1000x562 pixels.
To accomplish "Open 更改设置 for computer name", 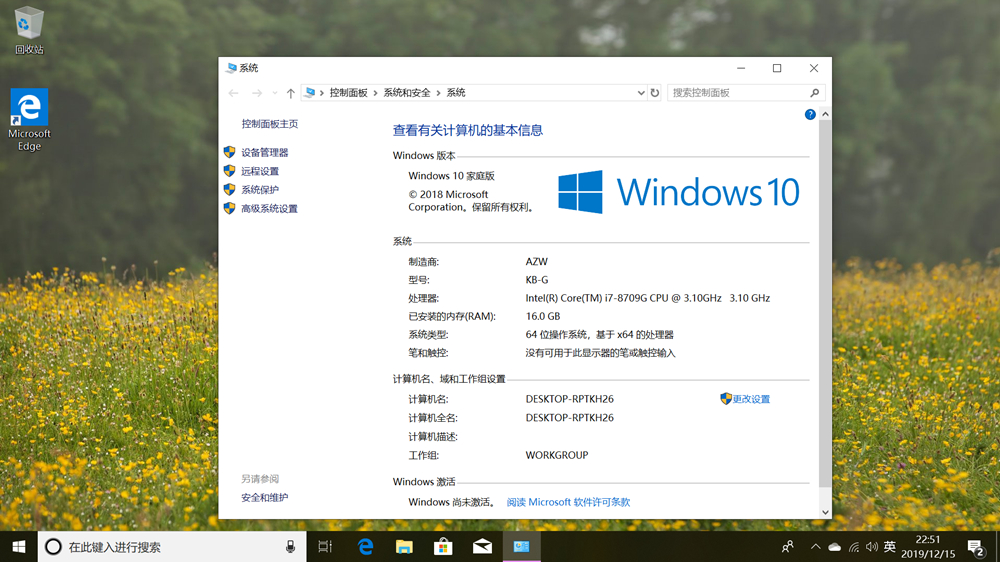I will [x=751, y=399].
